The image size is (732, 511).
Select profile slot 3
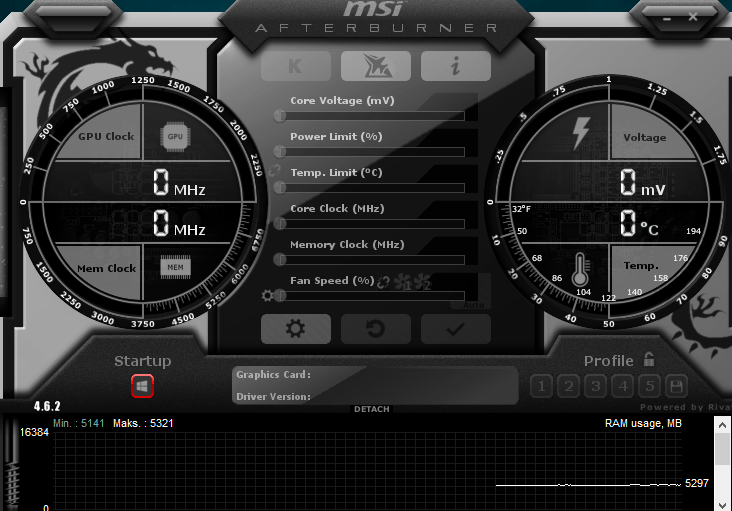coord(596,386)
